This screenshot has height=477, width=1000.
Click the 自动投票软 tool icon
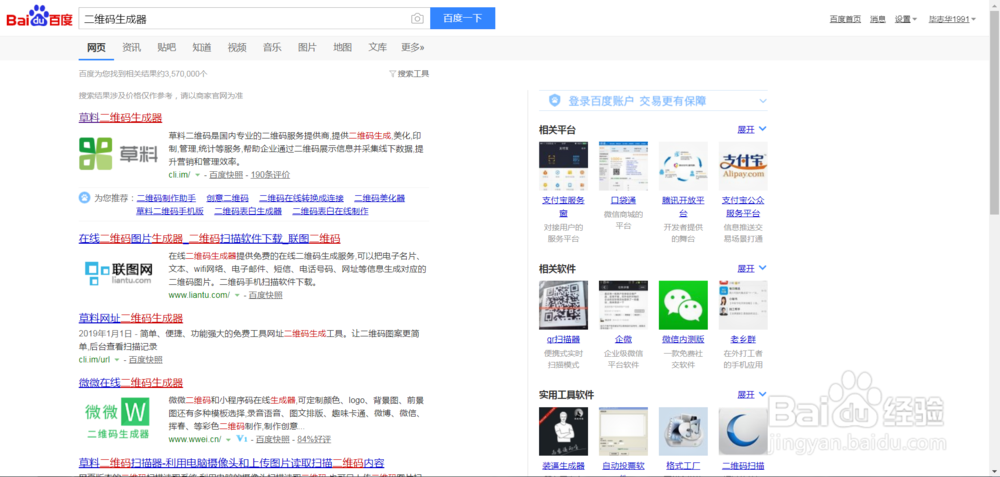(623, 431)
